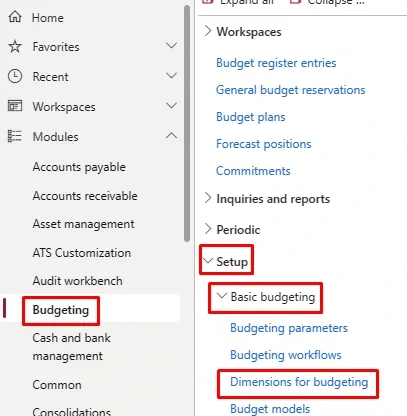The image size is (407, 416).
Task: Open the Commitments link
Action: click(x=253, y=171)
